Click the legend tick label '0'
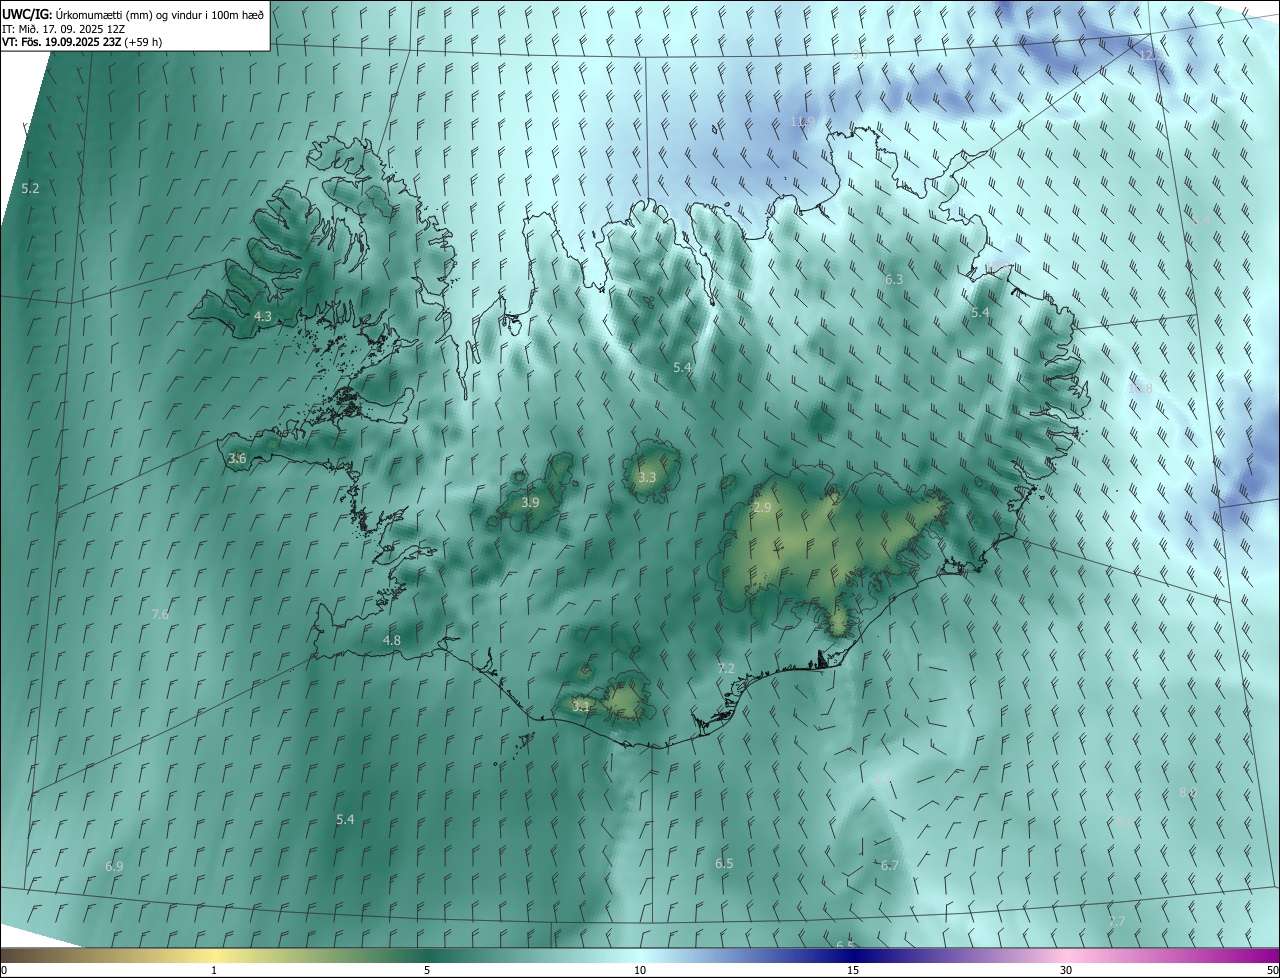The image size is (1280, 978). 3,970
